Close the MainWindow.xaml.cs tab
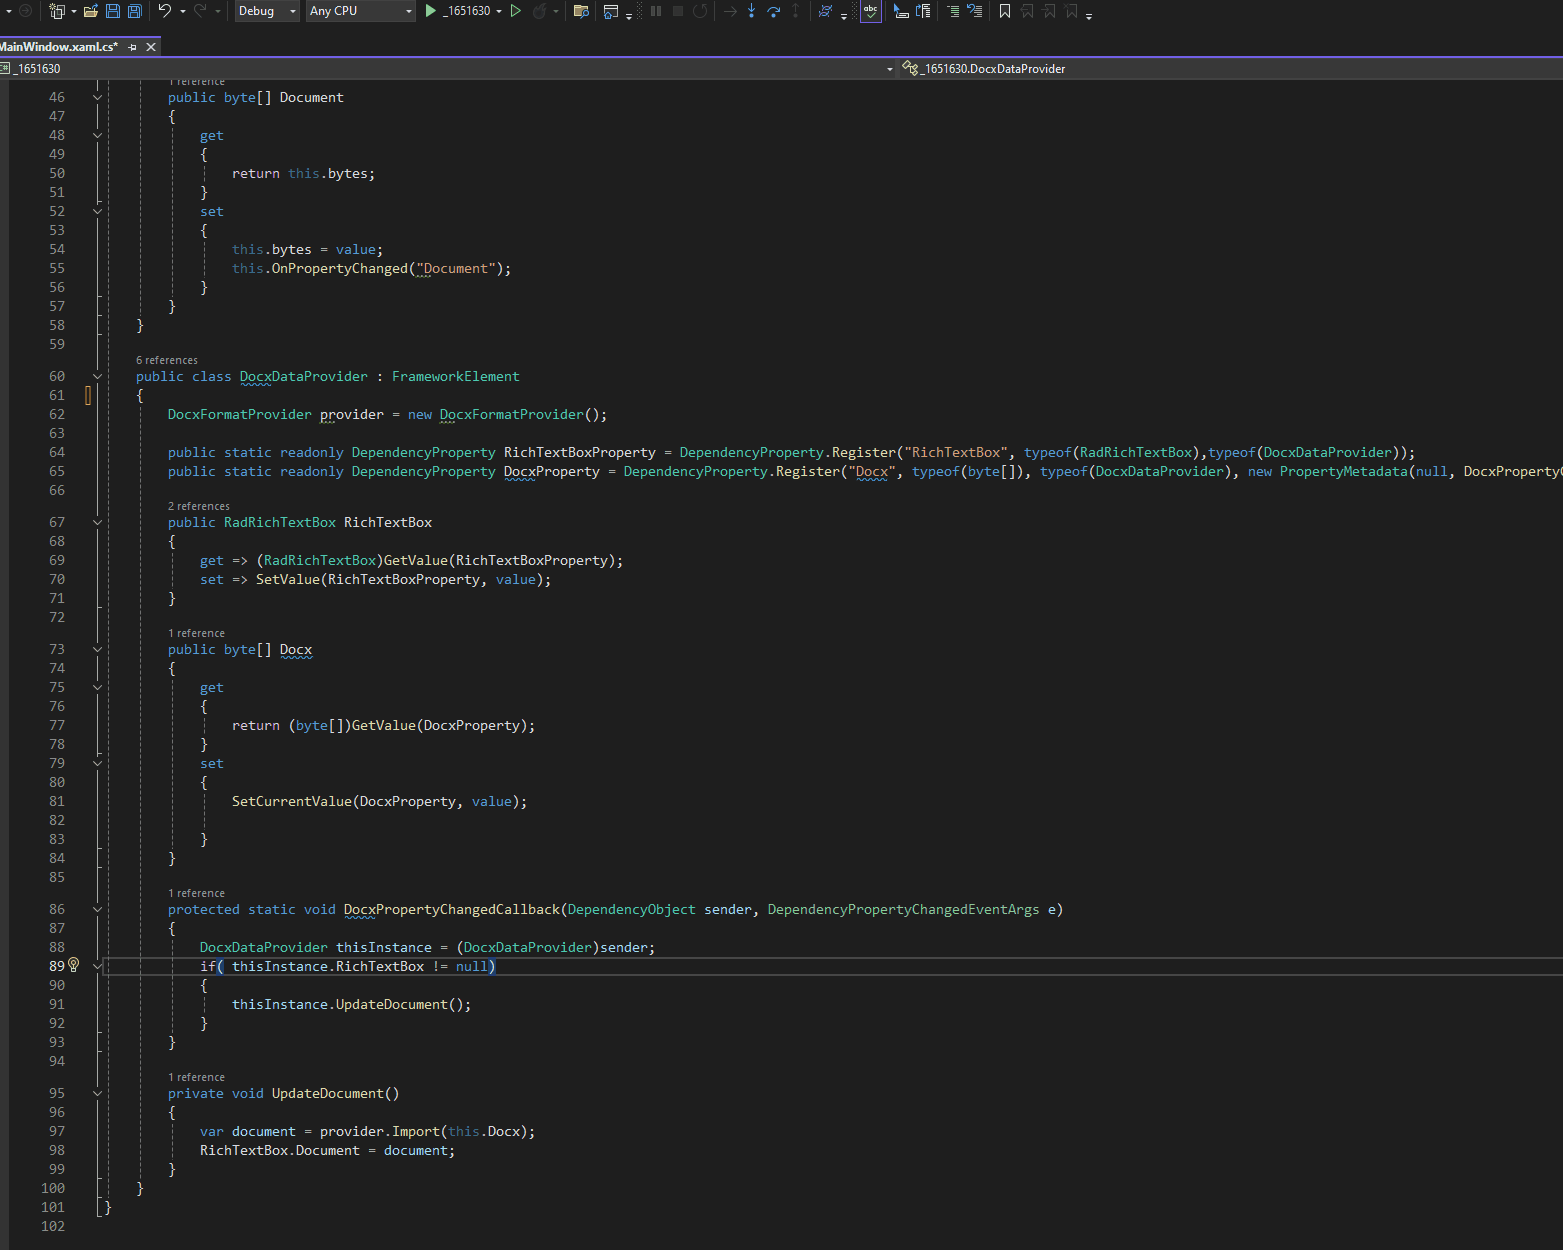Image resolution: width=1563 pixels, height=1250 pixels. tap(151, 47)
